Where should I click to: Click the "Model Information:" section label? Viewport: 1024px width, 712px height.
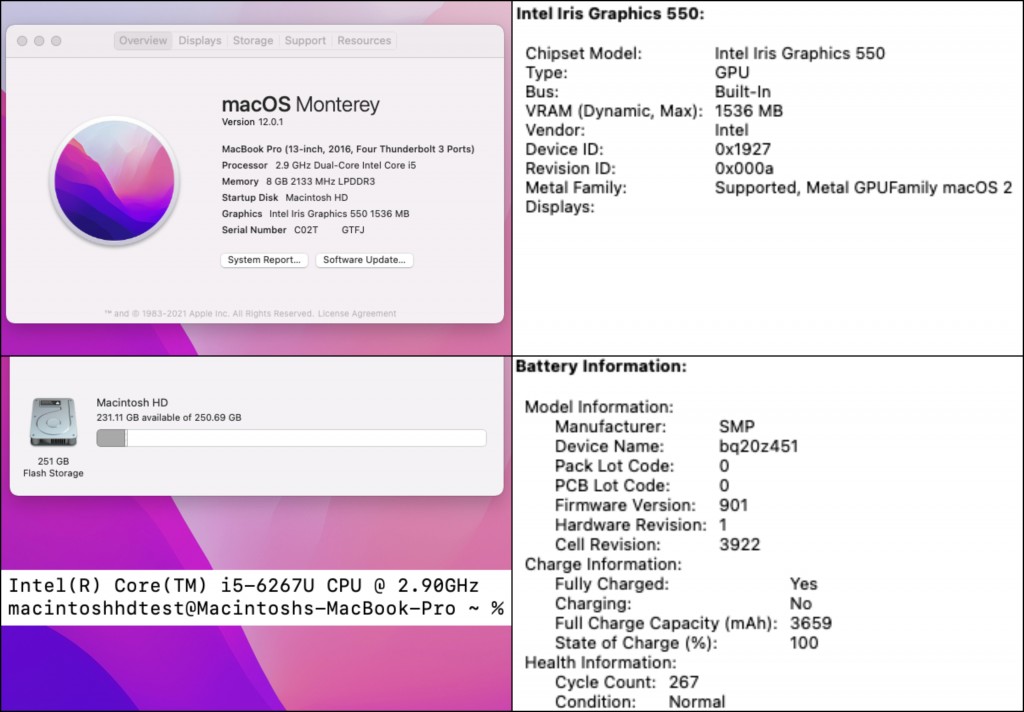pyautogui.click(x=599, y=407)
